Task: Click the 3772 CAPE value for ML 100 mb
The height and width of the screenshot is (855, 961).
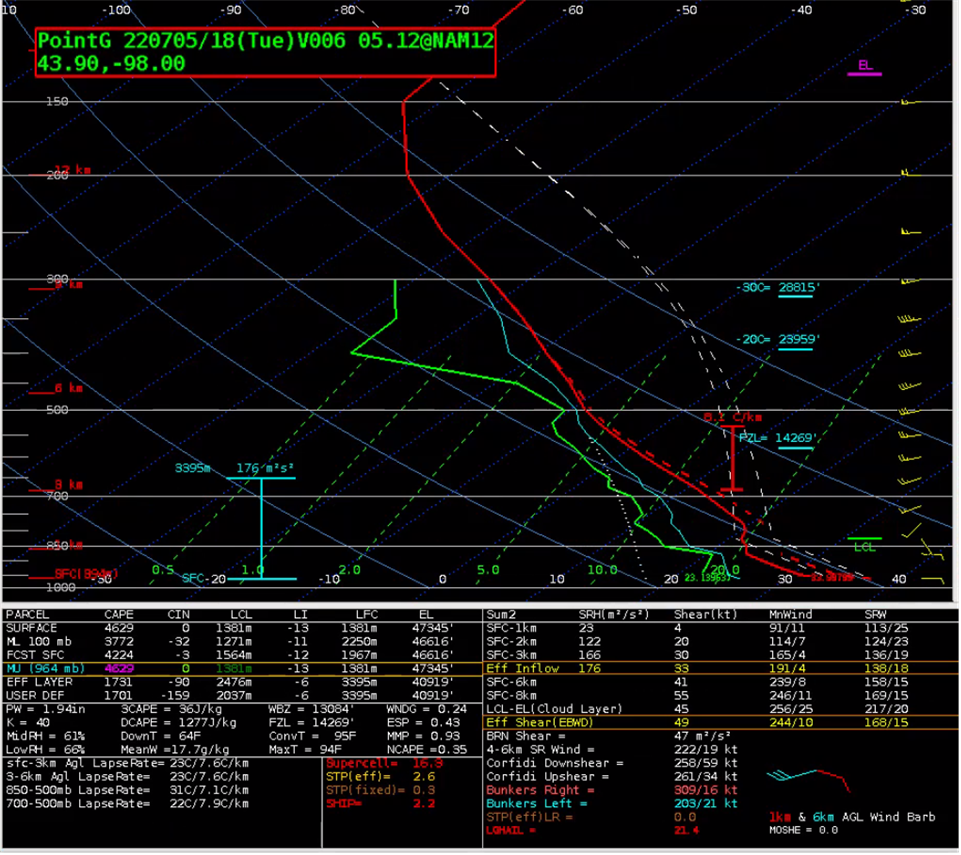Action: pyautogui.click(x=119, y=642)
